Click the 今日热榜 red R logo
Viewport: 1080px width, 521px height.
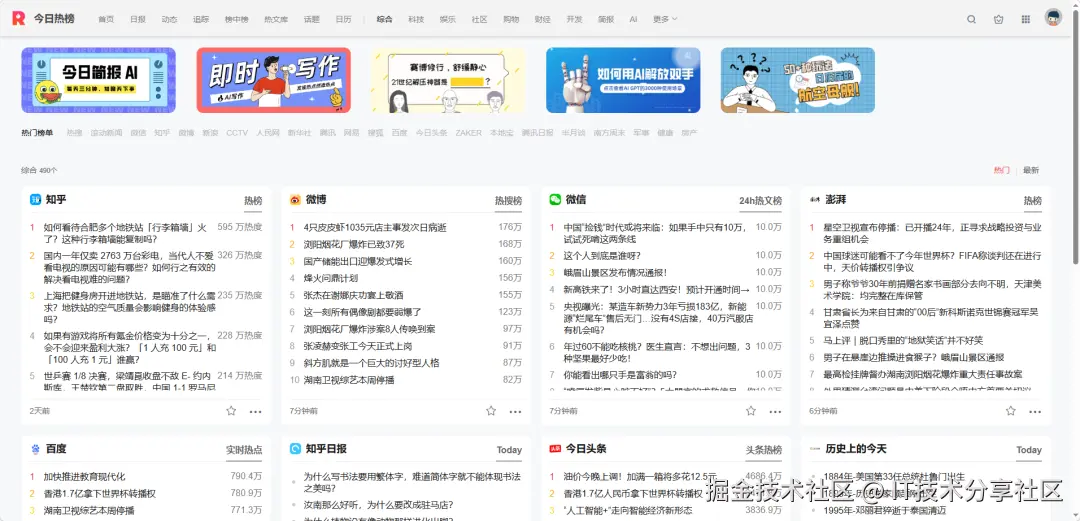tap(18, 19)
